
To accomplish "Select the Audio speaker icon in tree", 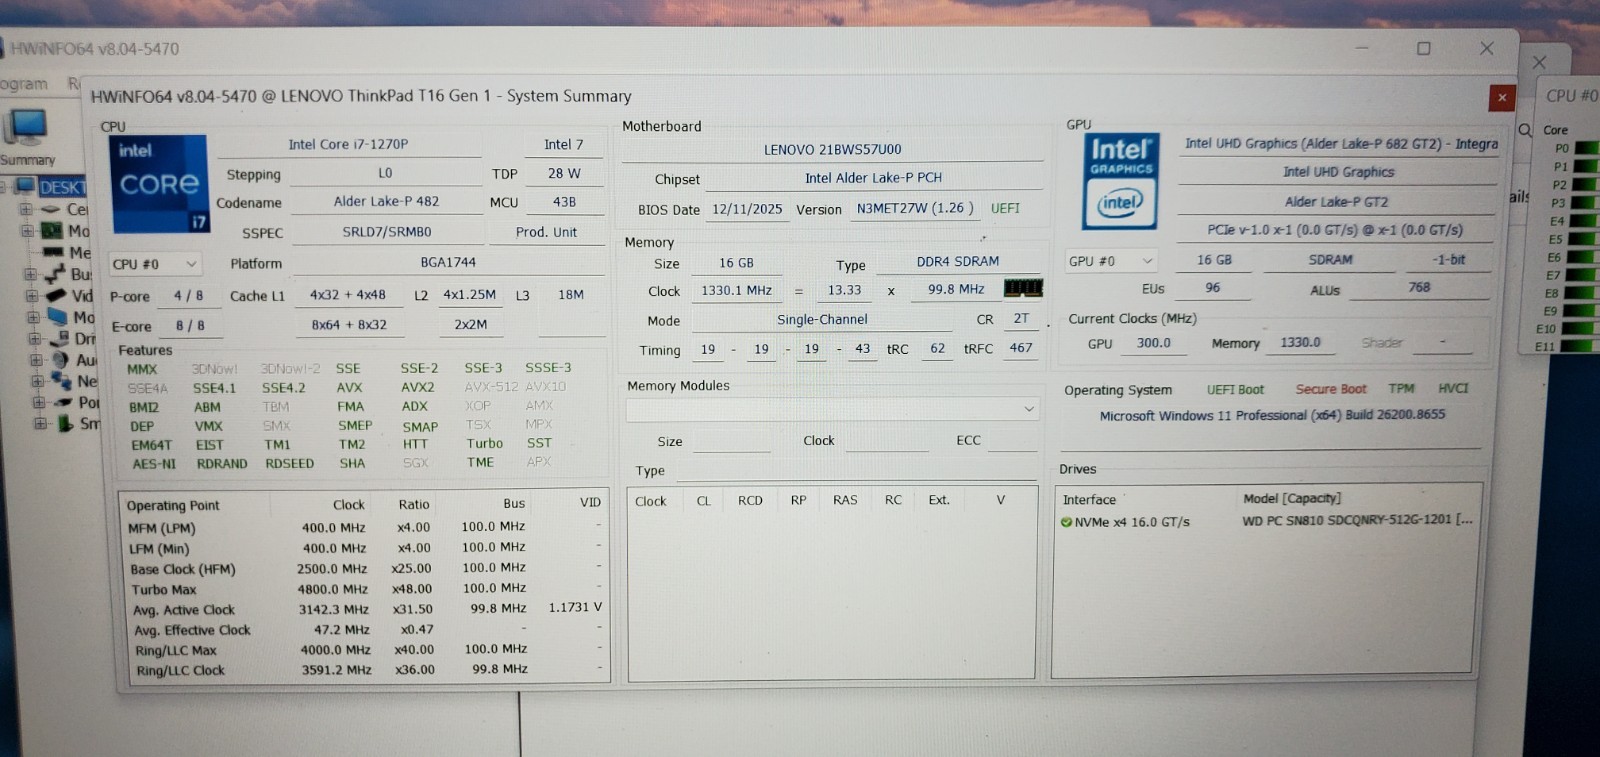I will coord(62,360).
